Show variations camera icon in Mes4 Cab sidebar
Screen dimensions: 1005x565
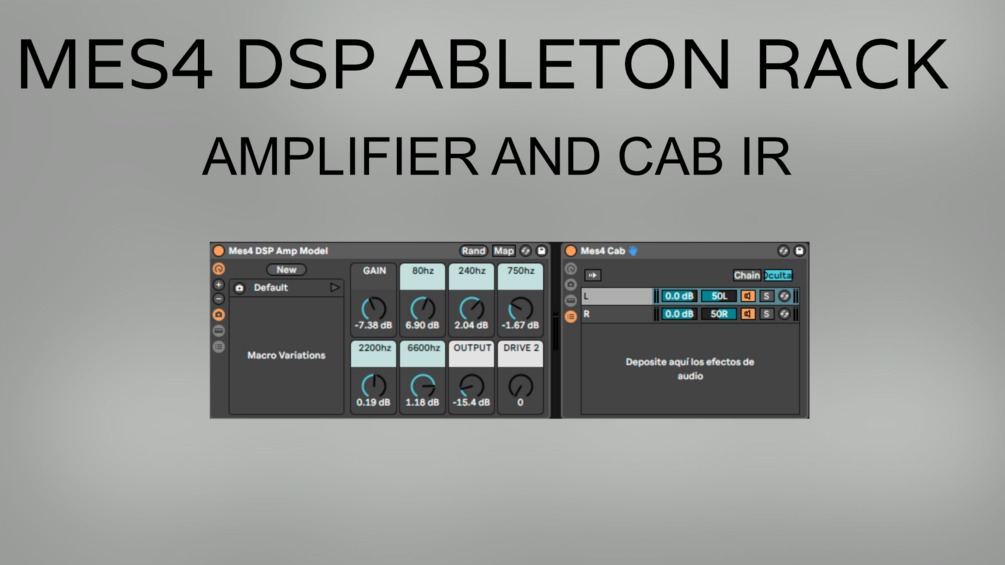click(x=570, y=284)
